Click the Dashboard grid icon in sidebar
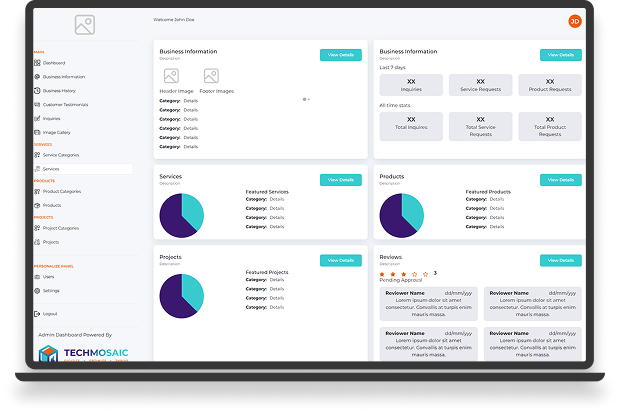Screen dimensions: 620x412 (37, 63)
